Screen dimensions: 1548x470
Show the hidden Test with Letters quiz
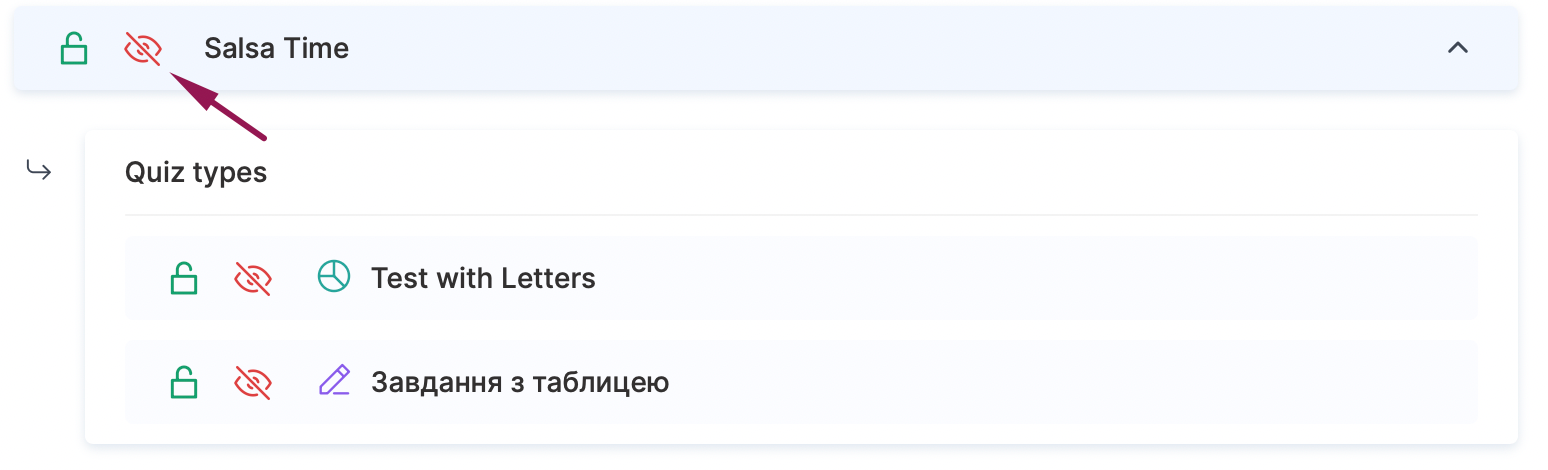click(x=253, y=277)
